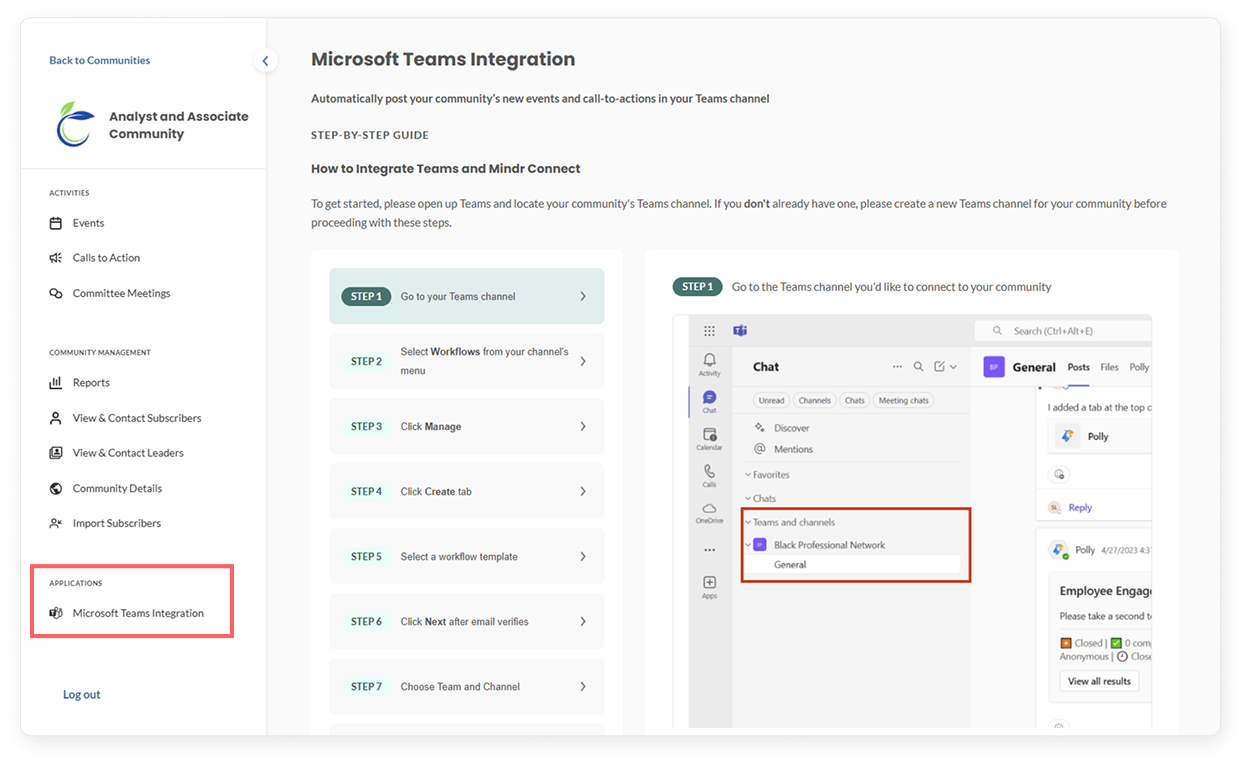
Task: Collapse the sidebar with the chevron button
Action: tap(265, 61)
